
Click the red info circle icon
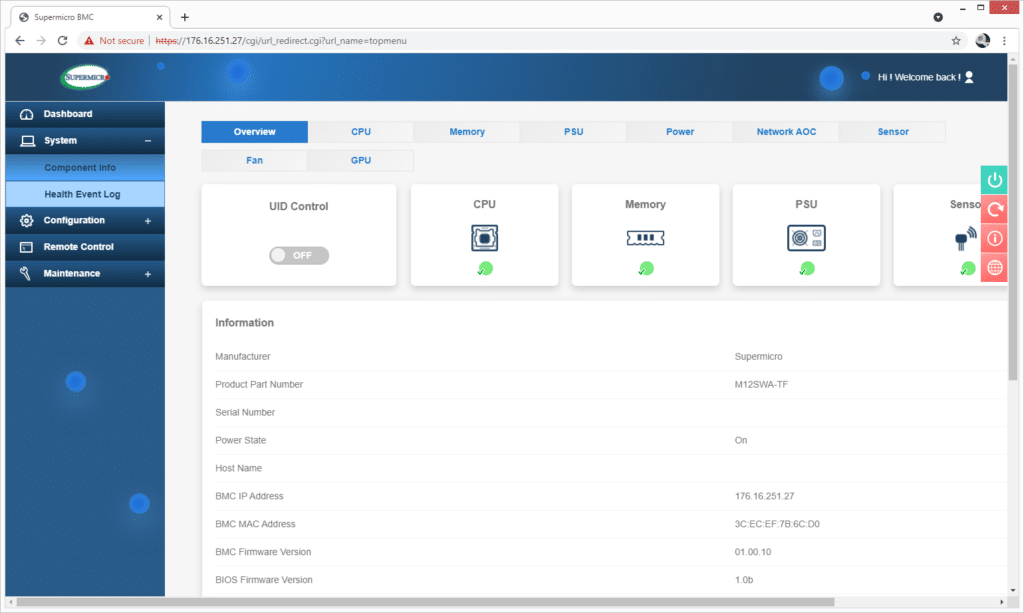(x=994, y=238)
